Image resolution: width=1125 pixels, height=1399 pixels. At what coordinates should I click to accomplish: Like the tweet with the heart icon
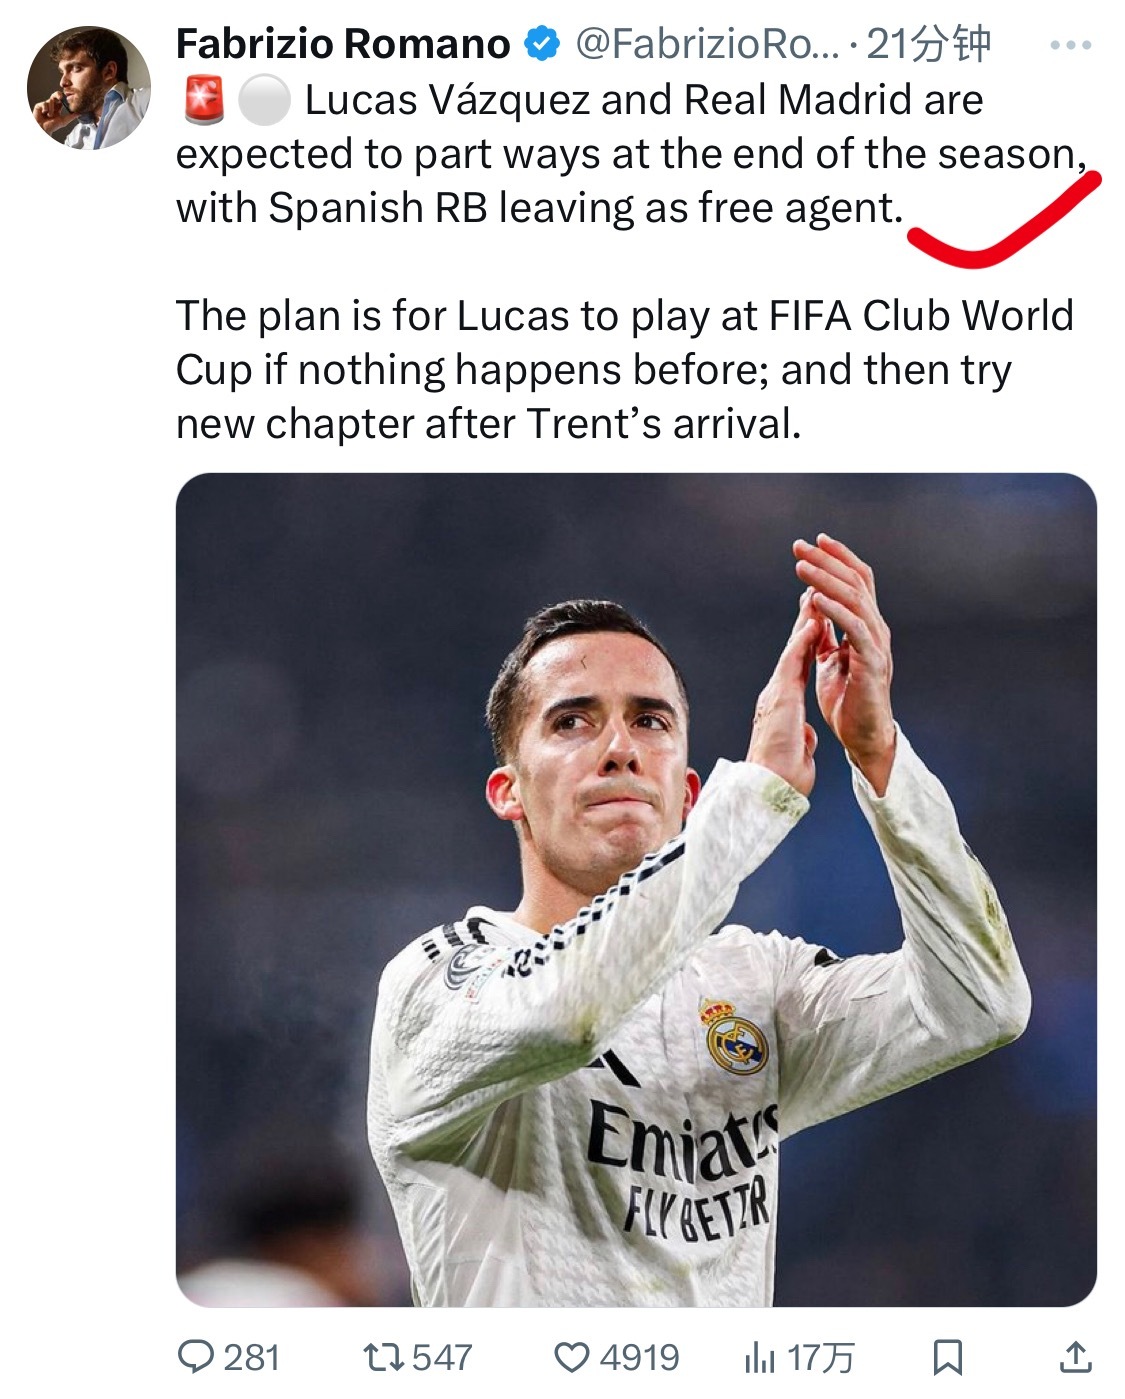coord(572,1358)
